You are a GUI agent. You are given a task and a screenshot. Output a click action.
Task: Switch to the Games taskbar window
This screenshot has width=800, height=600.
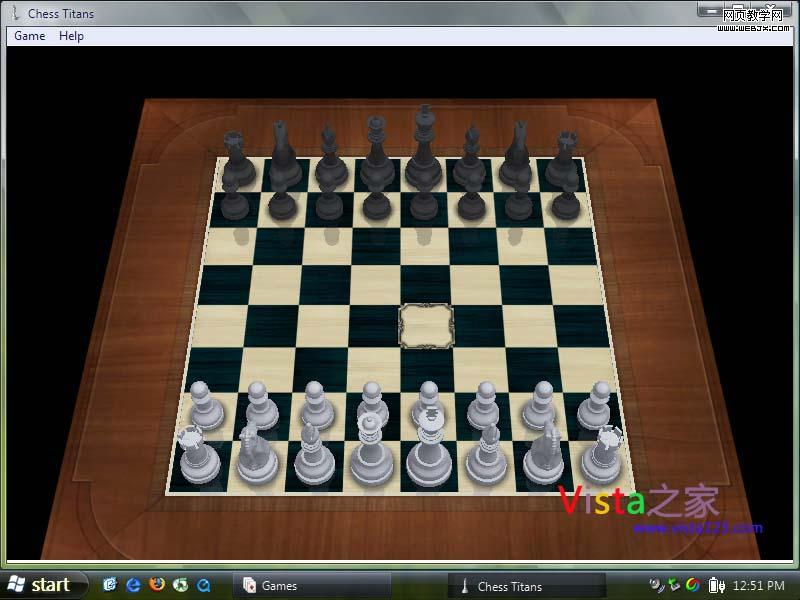point(310,586)
